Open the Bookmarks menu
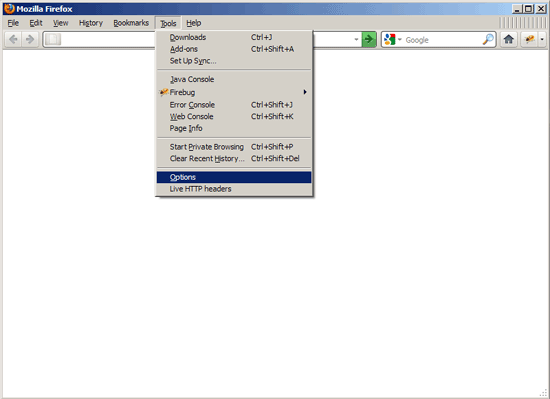The image size is (550, 399). (x=131, y=23)
